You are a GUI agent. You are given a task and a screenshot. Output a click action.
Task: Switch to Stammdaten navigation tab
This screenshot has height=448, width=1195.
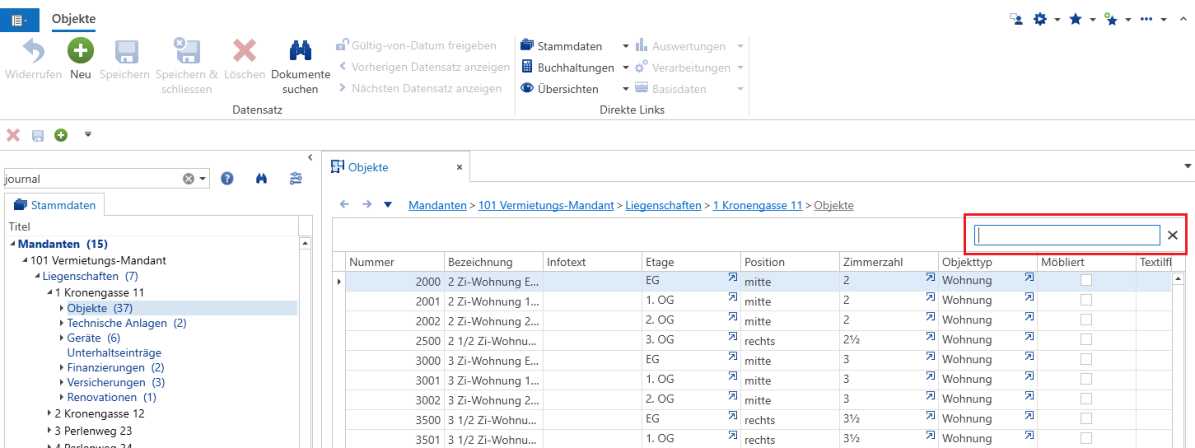coord(55,204)
